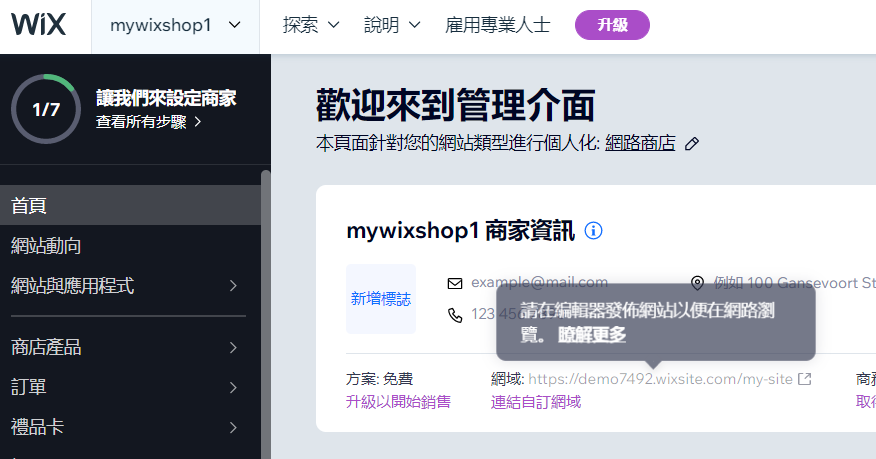Select 首頁 in the sidebar
This screenshot has height=459, width=876.
[130, 205]
